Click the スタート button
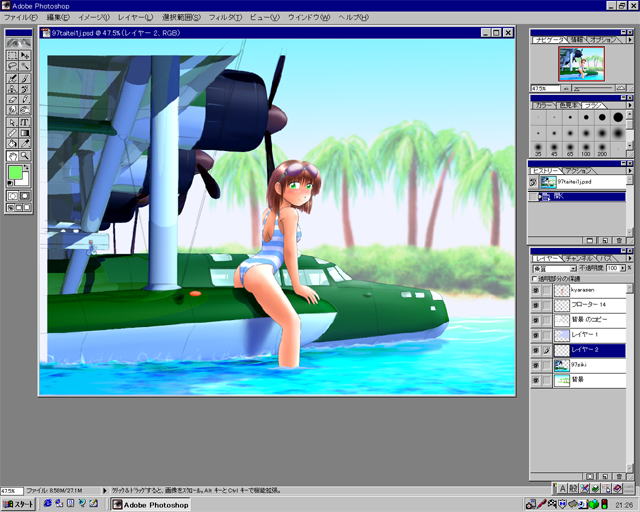Viewport: 640px width, 512px height. [18, 504]
